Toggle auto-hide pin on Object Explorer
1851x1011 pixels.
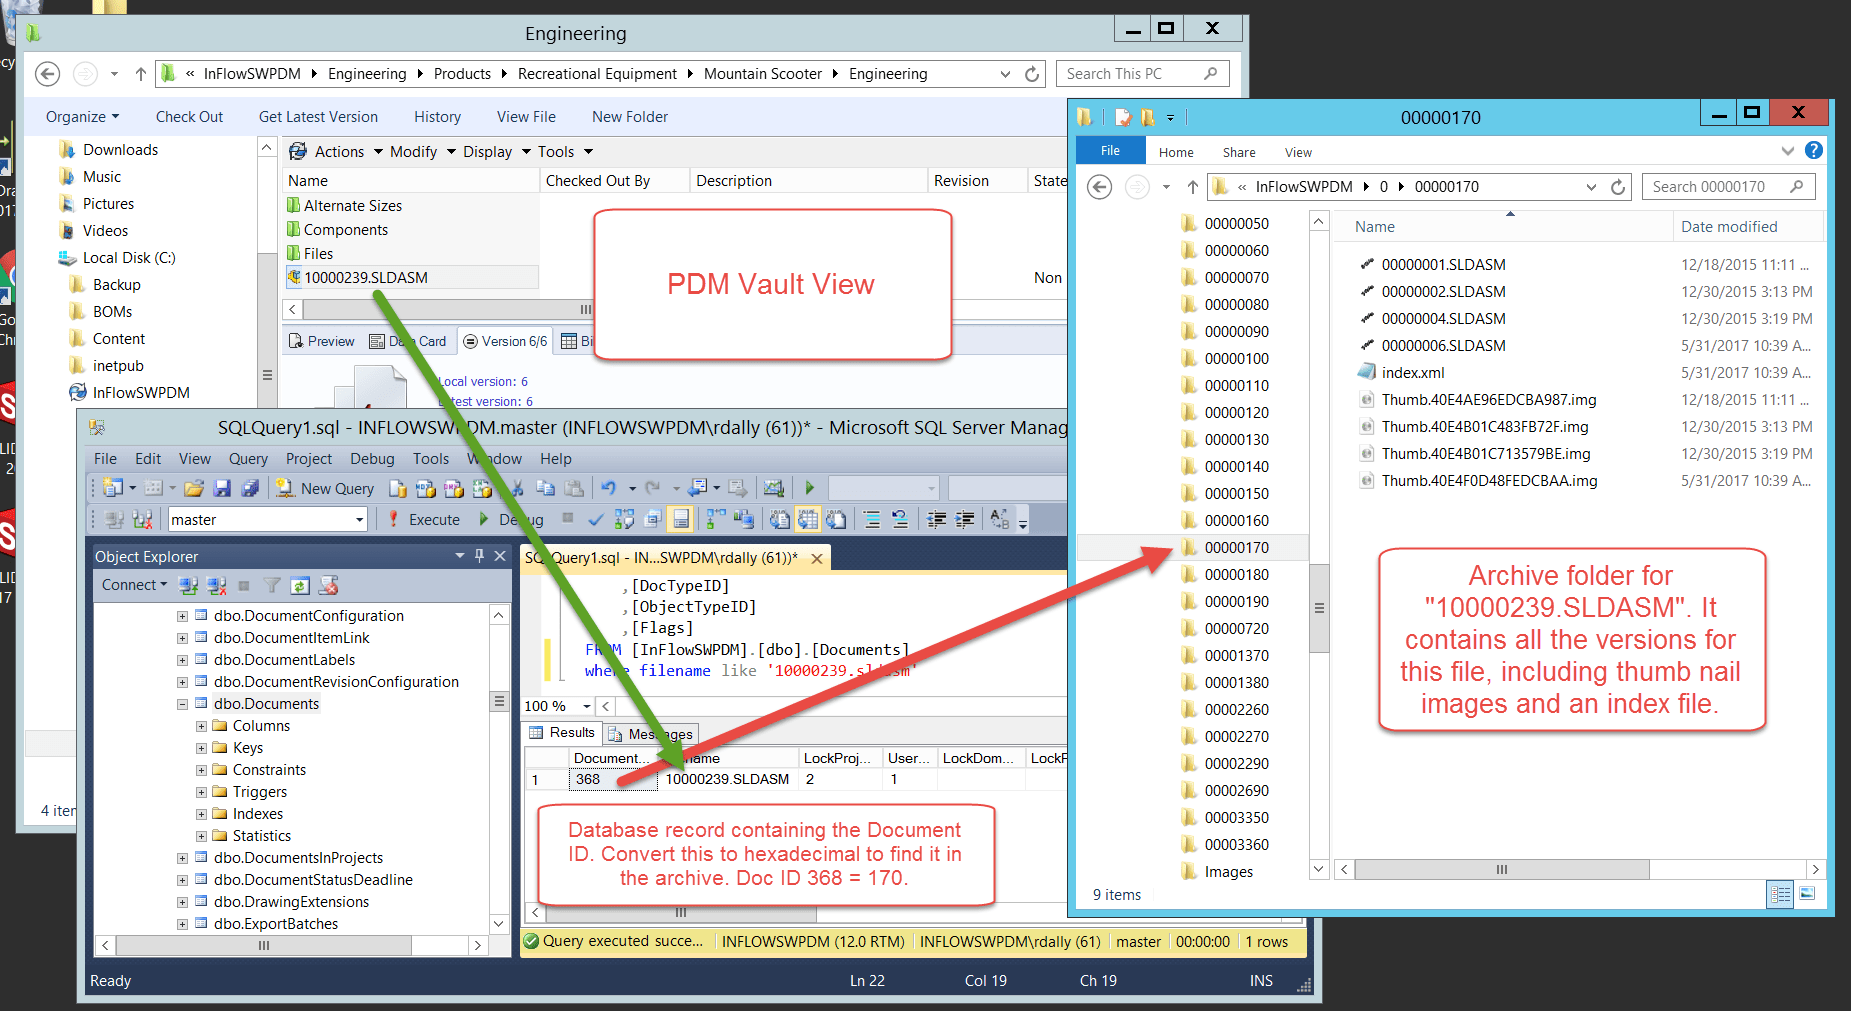pyautogui.click(x=479, y=556)
